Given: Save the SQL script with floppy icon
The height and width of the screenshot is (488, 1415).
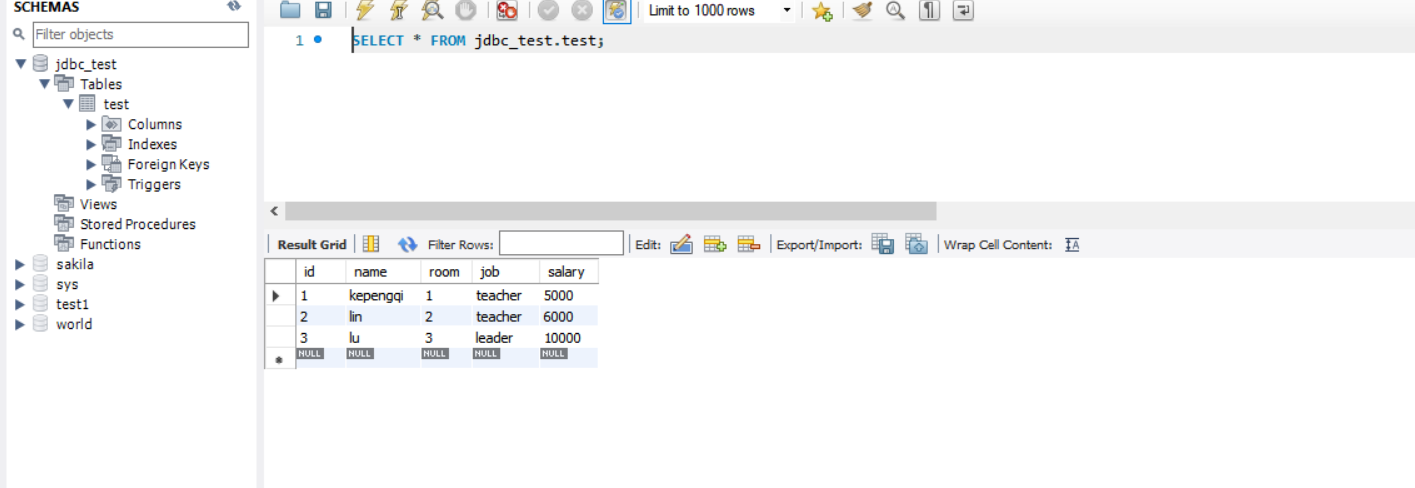Looking at the screenshot, I should click(323, 11).
